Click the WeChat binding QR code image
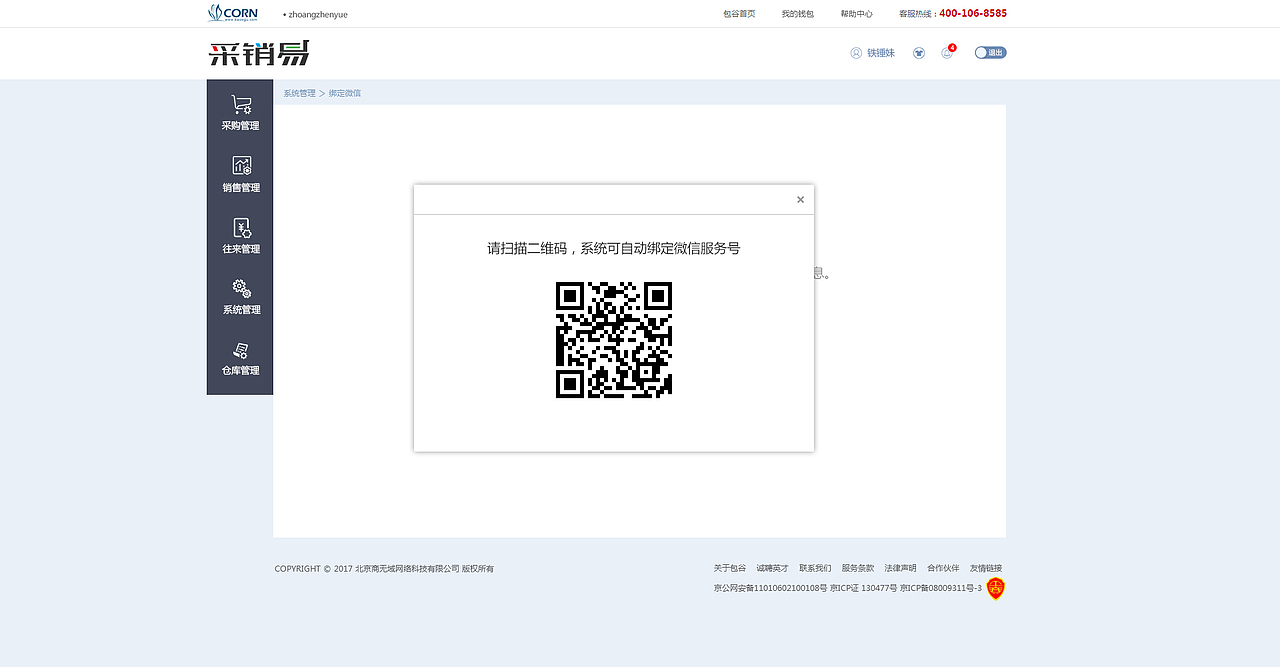The width and height of the screenshot is (1280, 667). [x=613, y=340]
